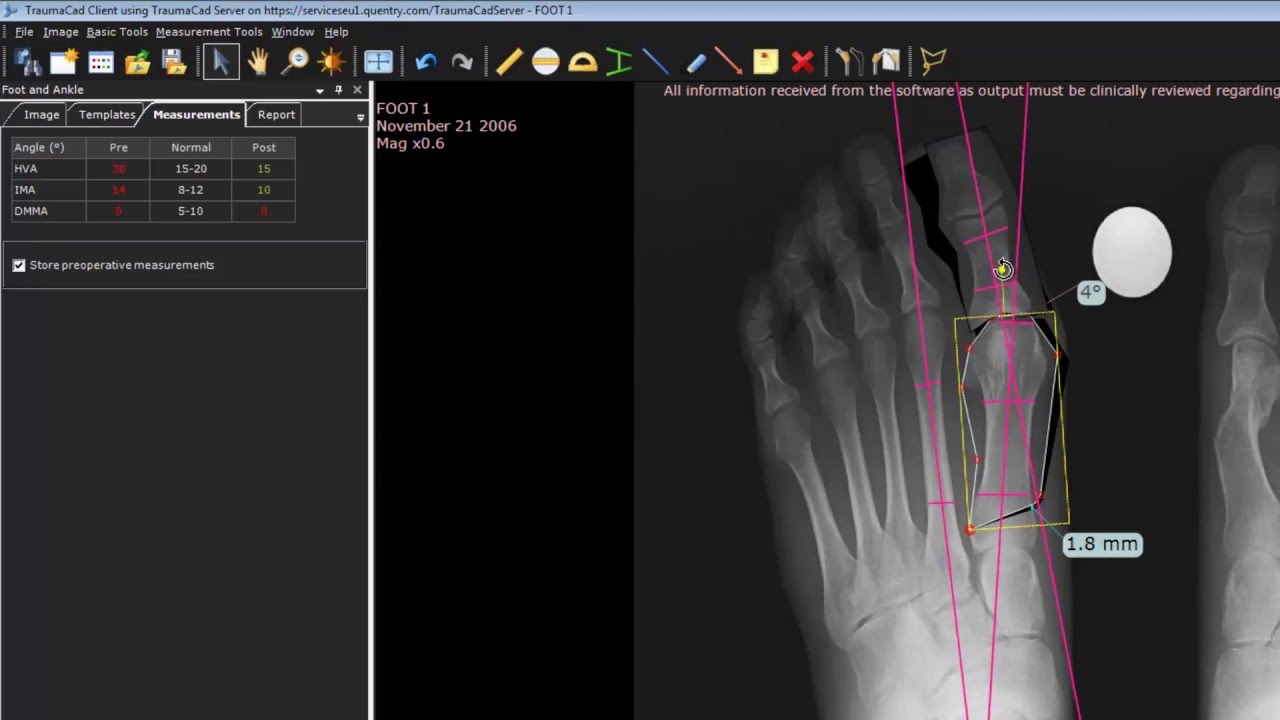
Task: Click the Normal column header
Action: [191, 147]
